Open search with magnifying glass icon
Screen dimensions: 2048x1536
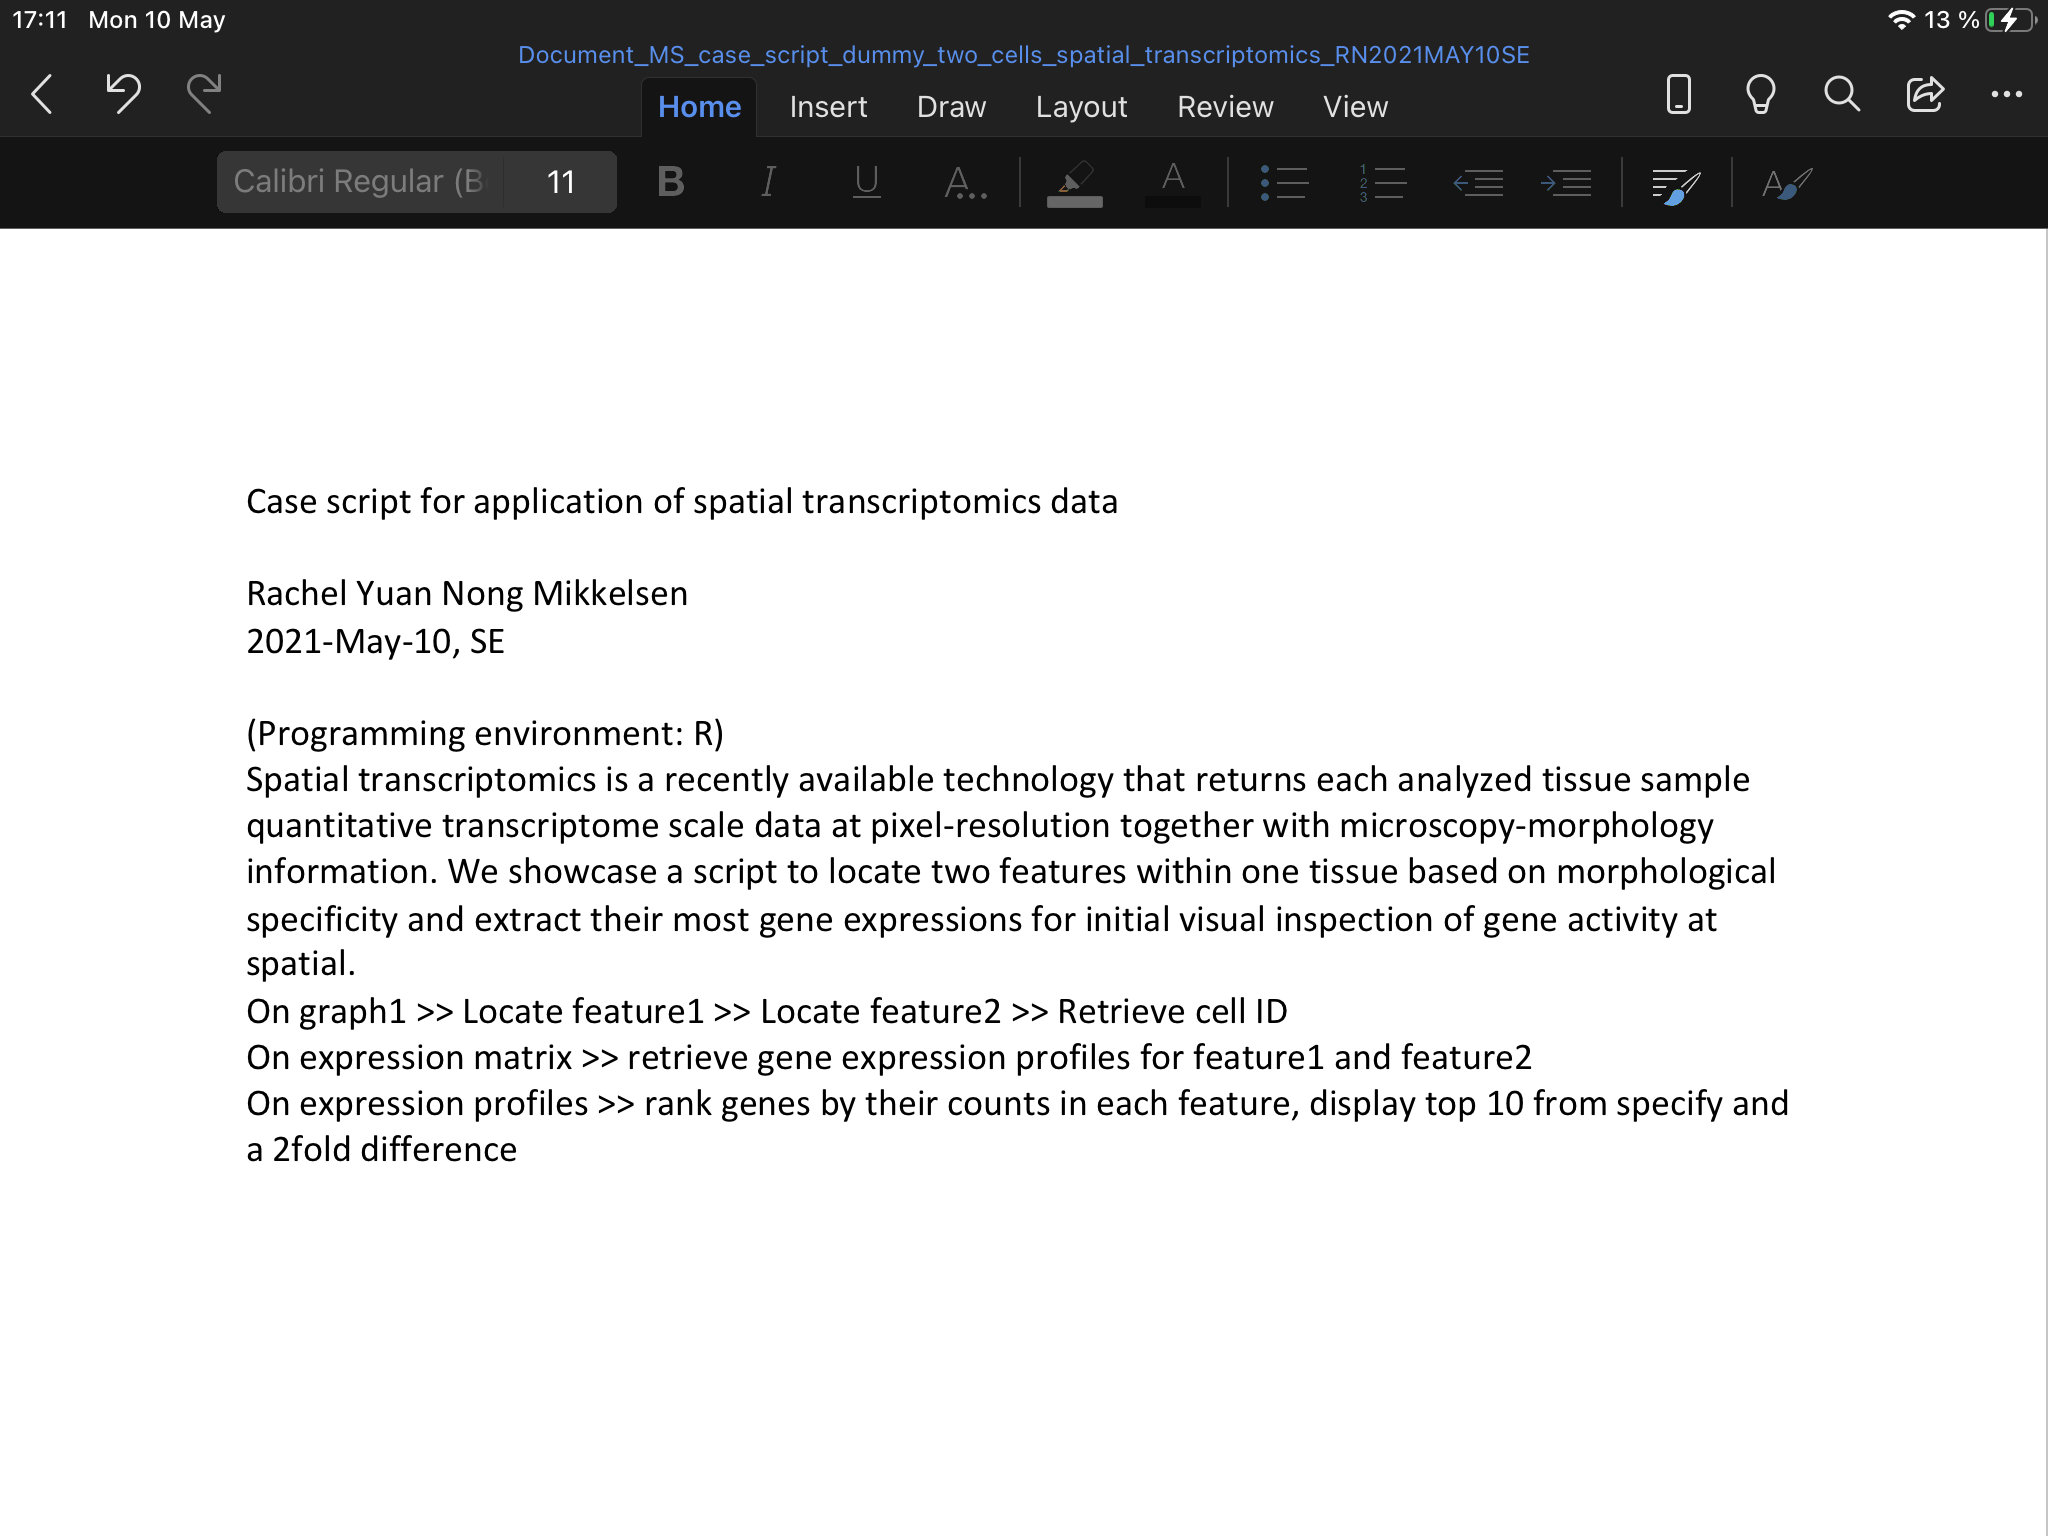point(1841,94)
